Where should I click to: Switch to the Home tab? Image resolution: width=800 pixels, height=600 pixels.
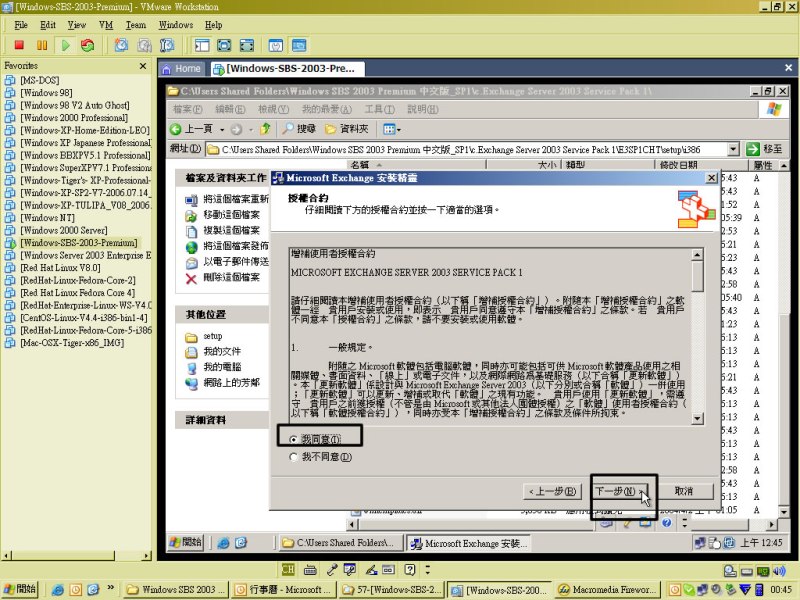pos(182,69)
